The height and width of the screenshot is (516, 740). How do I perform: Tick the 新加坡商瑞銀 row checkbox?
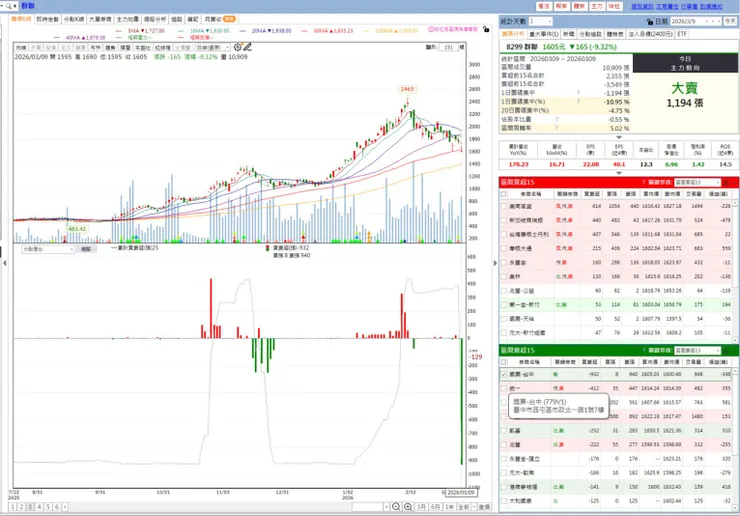[504, 220]
